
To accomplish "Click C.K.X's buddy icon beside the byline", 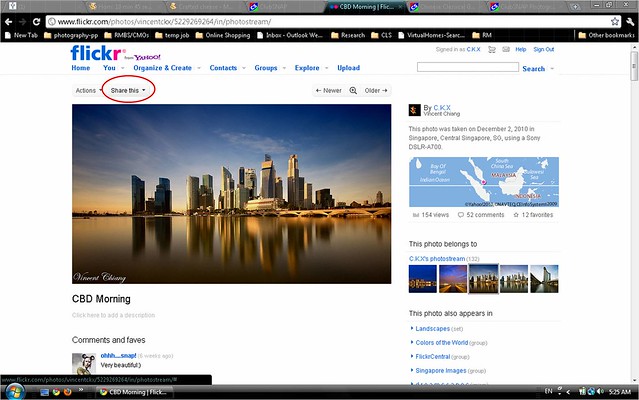I will (414, 110).
